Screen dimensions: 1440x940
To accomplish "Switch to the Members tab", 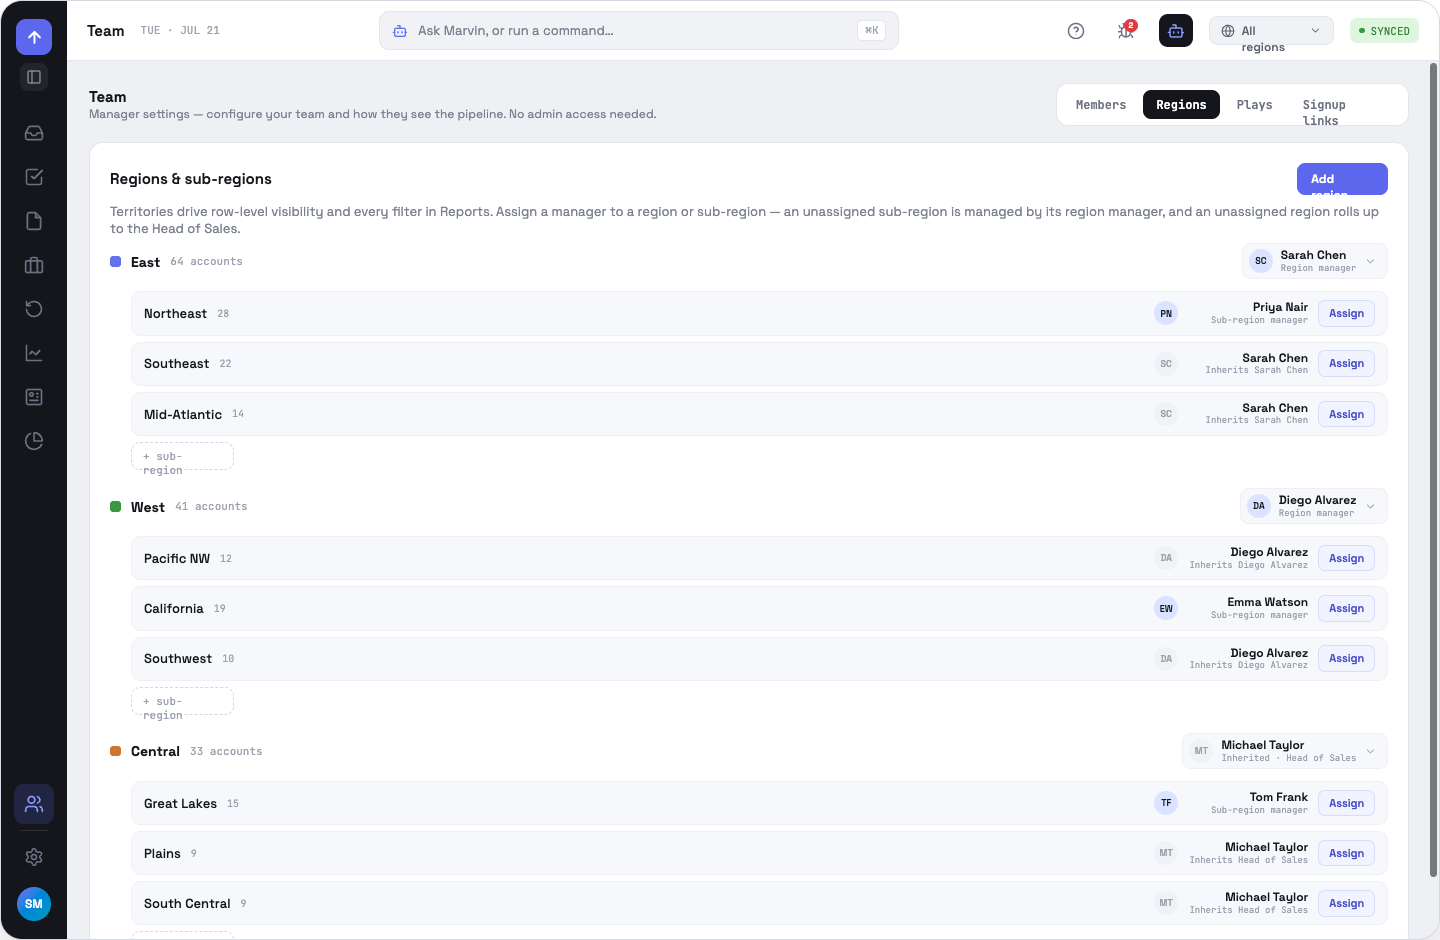I will coord(1101,105).
